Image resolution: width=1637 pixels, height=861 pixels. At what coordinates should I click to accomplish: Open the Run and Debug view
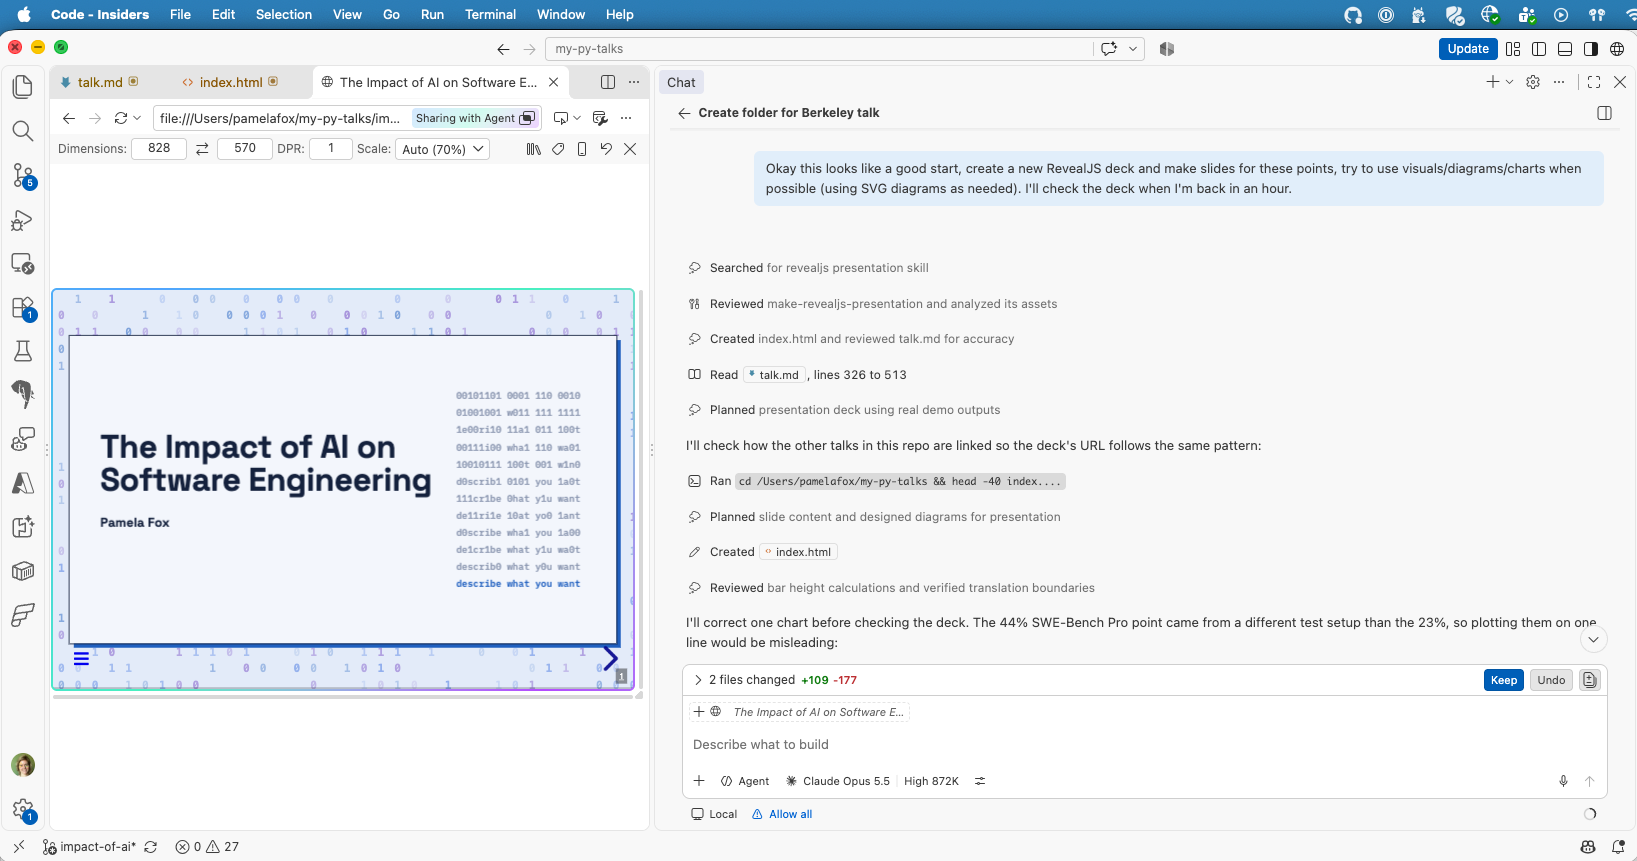(x=22, y=220)
